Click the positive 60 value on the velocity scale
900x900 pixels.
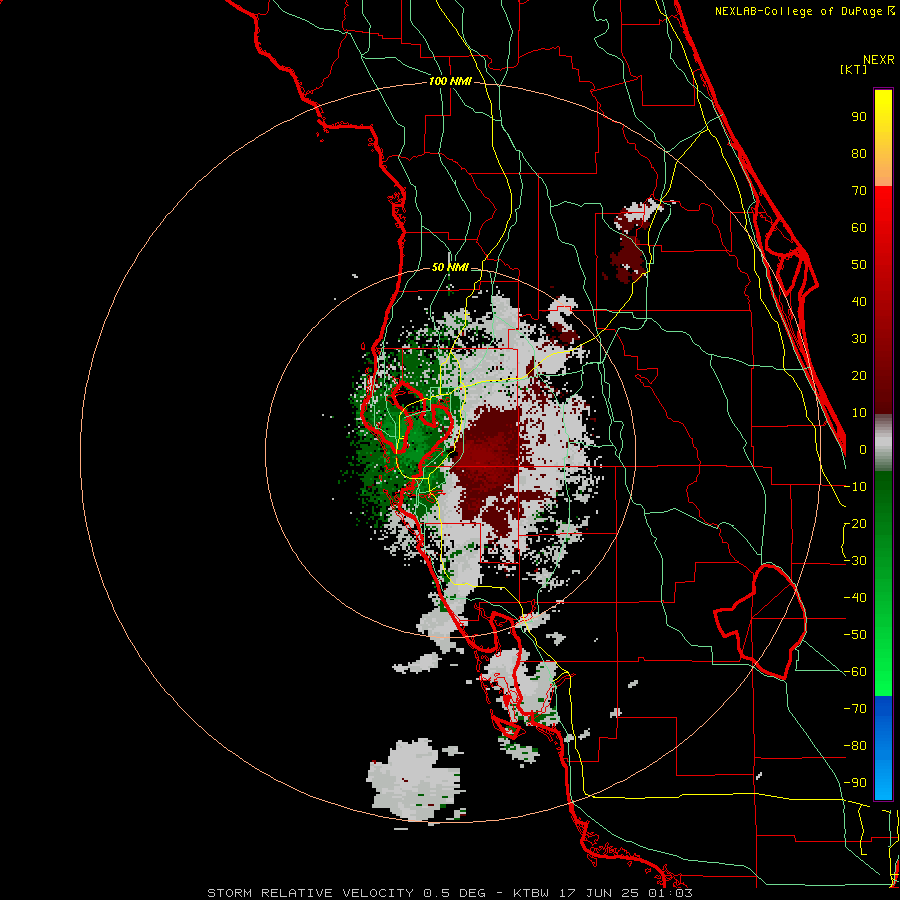(x=859, y=228)
